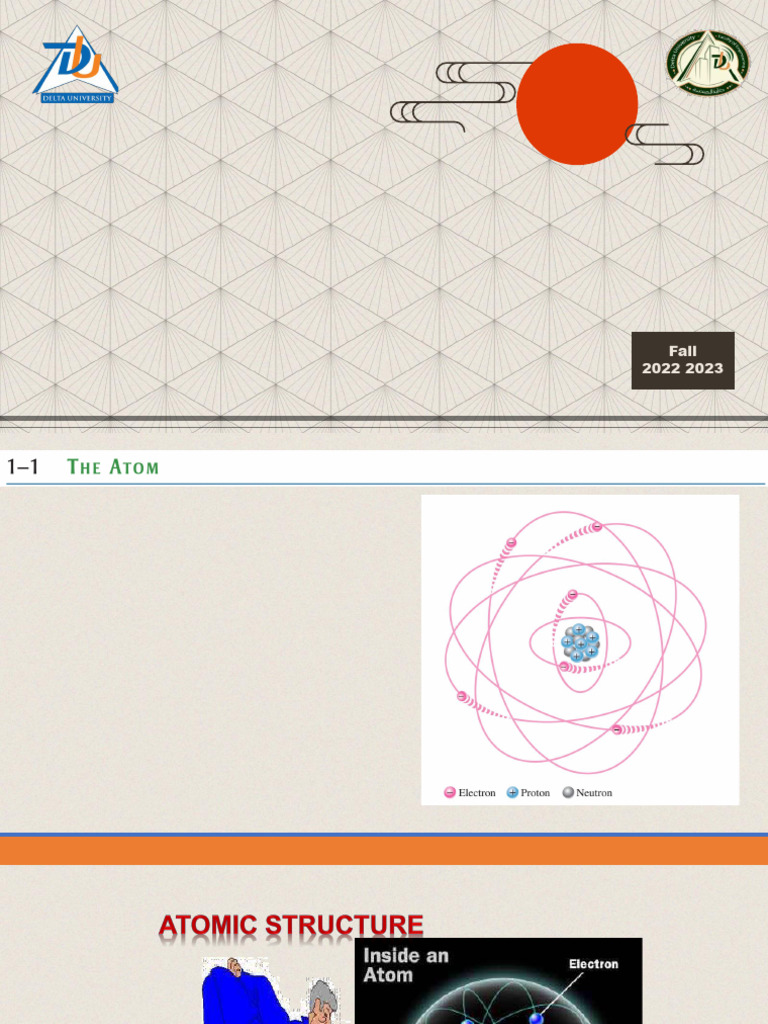
Task: Click the large orange-red circle graphic
Action: (577, 104)
